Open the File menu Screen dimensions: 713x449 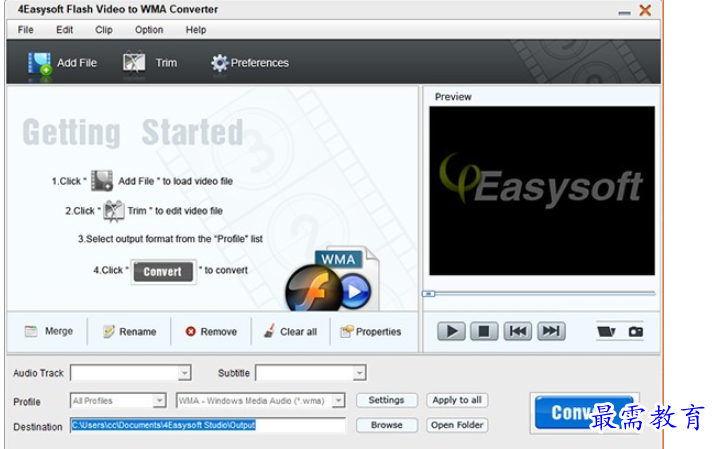[25, 30]
